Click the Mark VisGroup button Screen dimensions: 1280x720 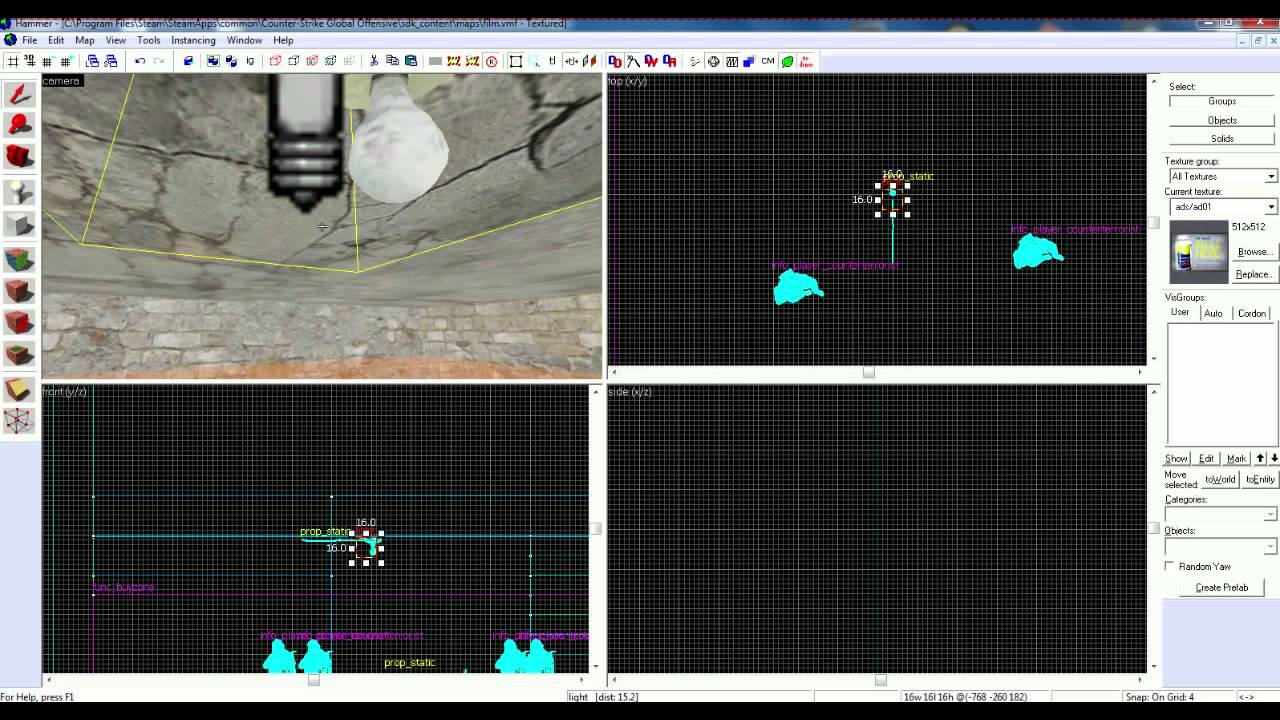click(1237, 458)
